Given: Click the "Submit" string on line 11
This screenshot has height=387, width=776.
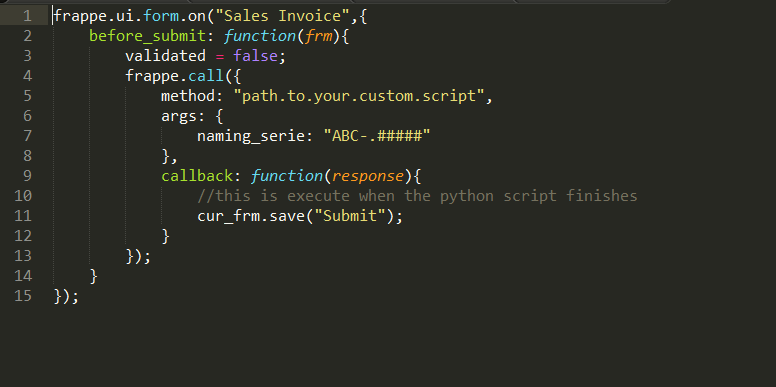Looking at the screenshot, I should coord(350,216).
